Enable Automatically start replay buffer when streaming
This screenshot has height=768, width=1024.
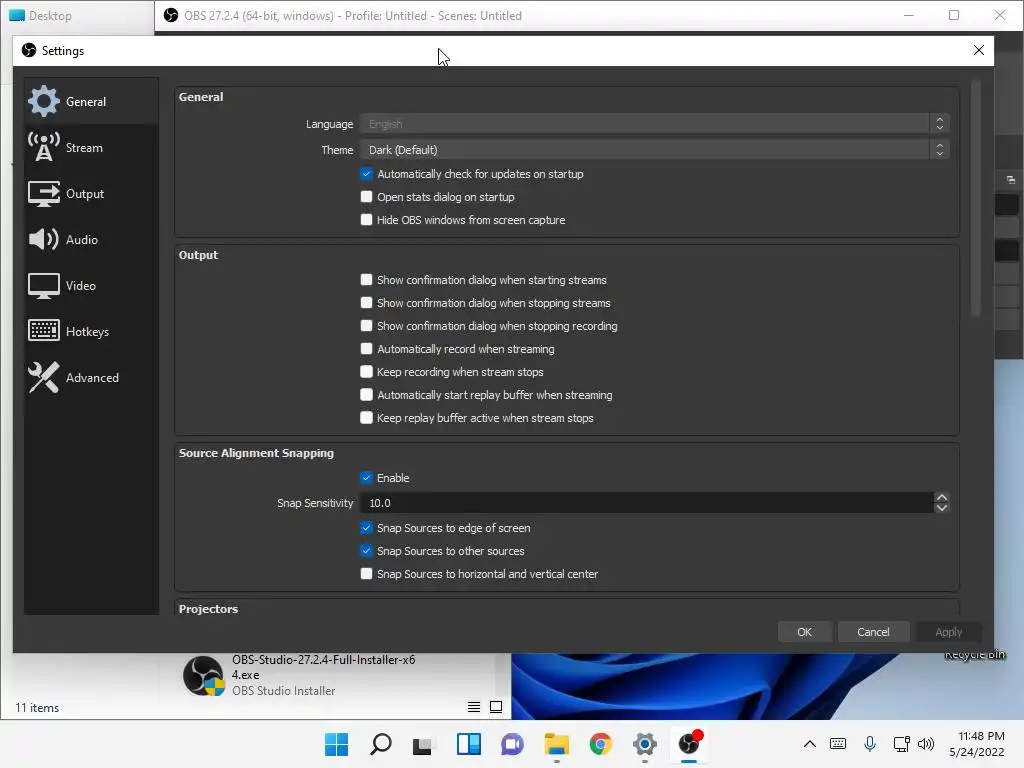coord(366,395)
